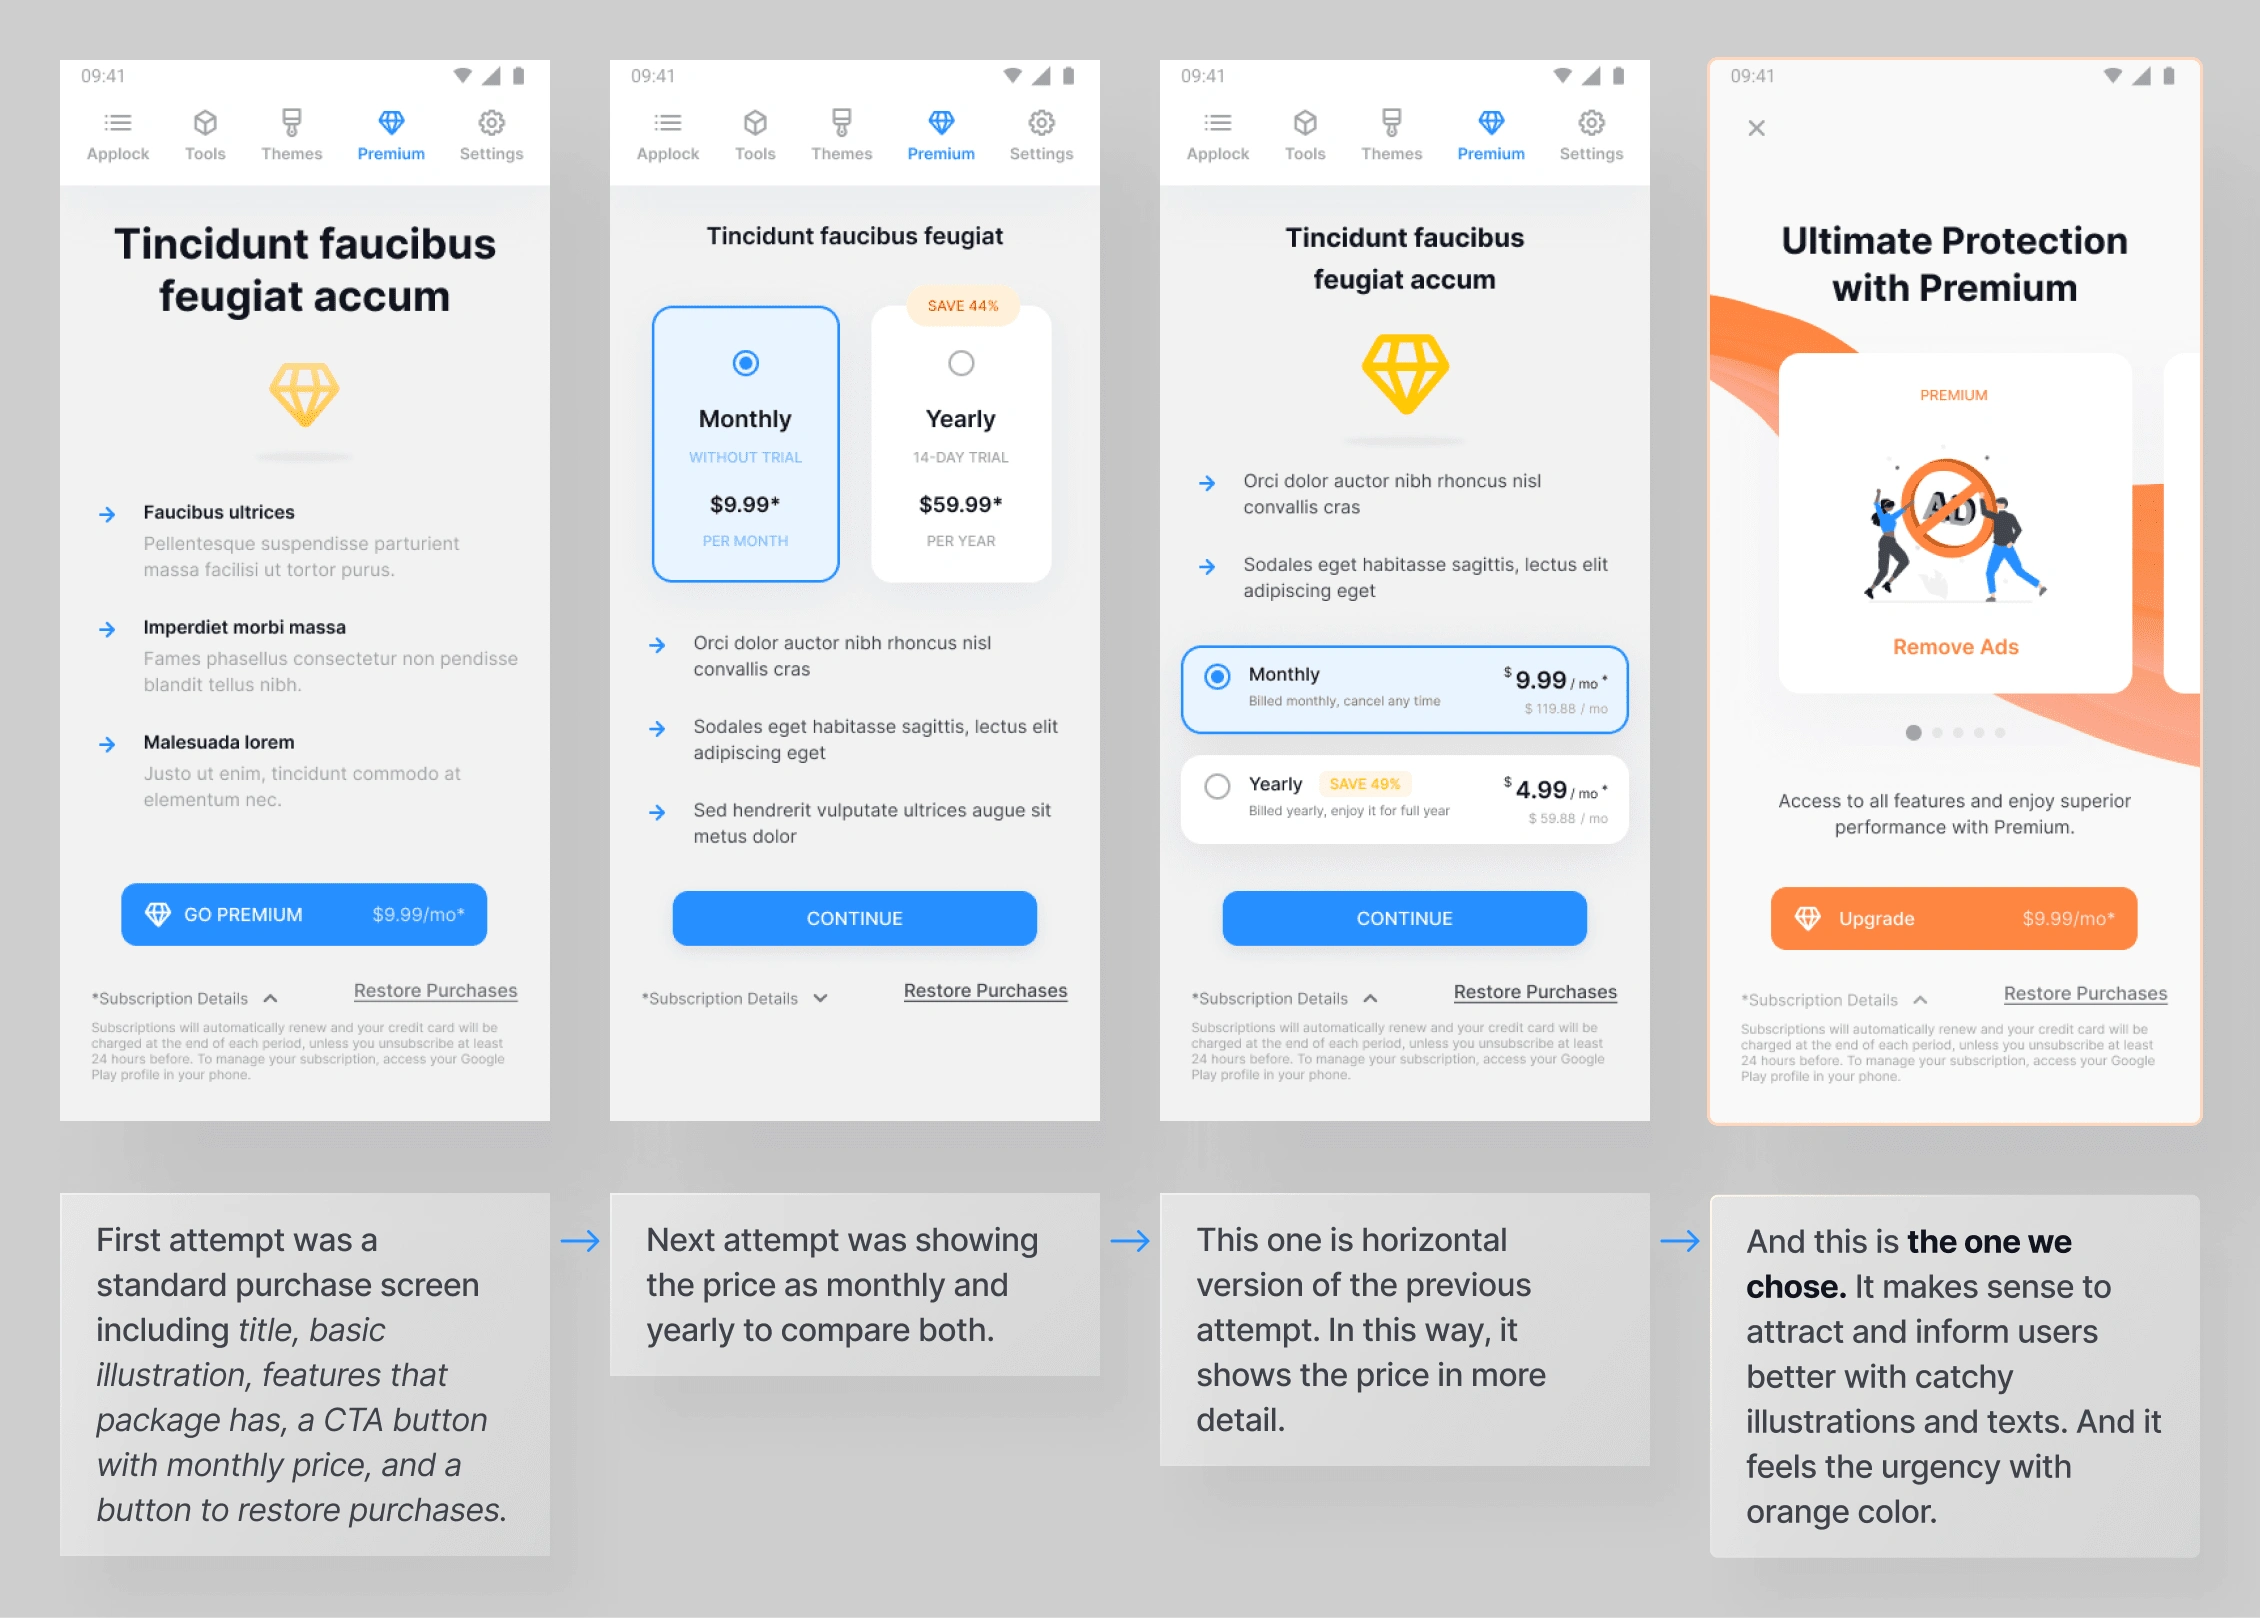The width and height of the screenshot is (2260, 1618).
Task: Click the Premium tab in navigation
Action: (387, 137)
